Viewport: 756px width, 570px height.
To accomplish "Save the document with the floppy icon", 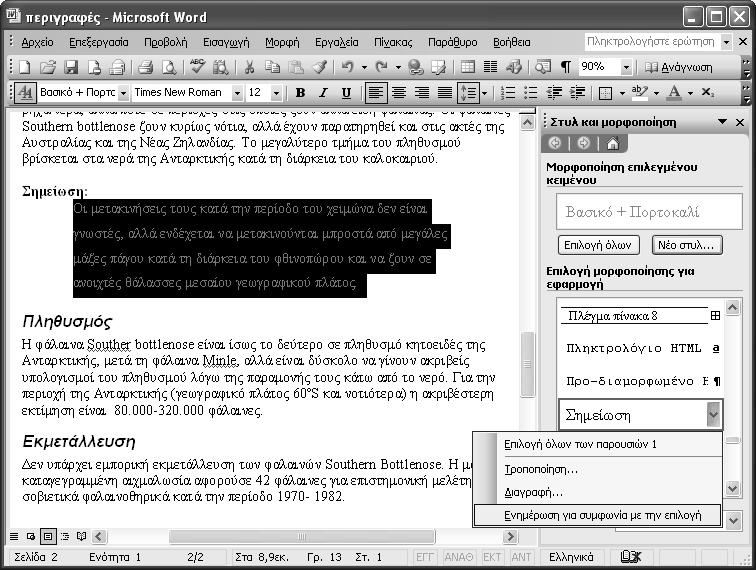I will (71, 67).
